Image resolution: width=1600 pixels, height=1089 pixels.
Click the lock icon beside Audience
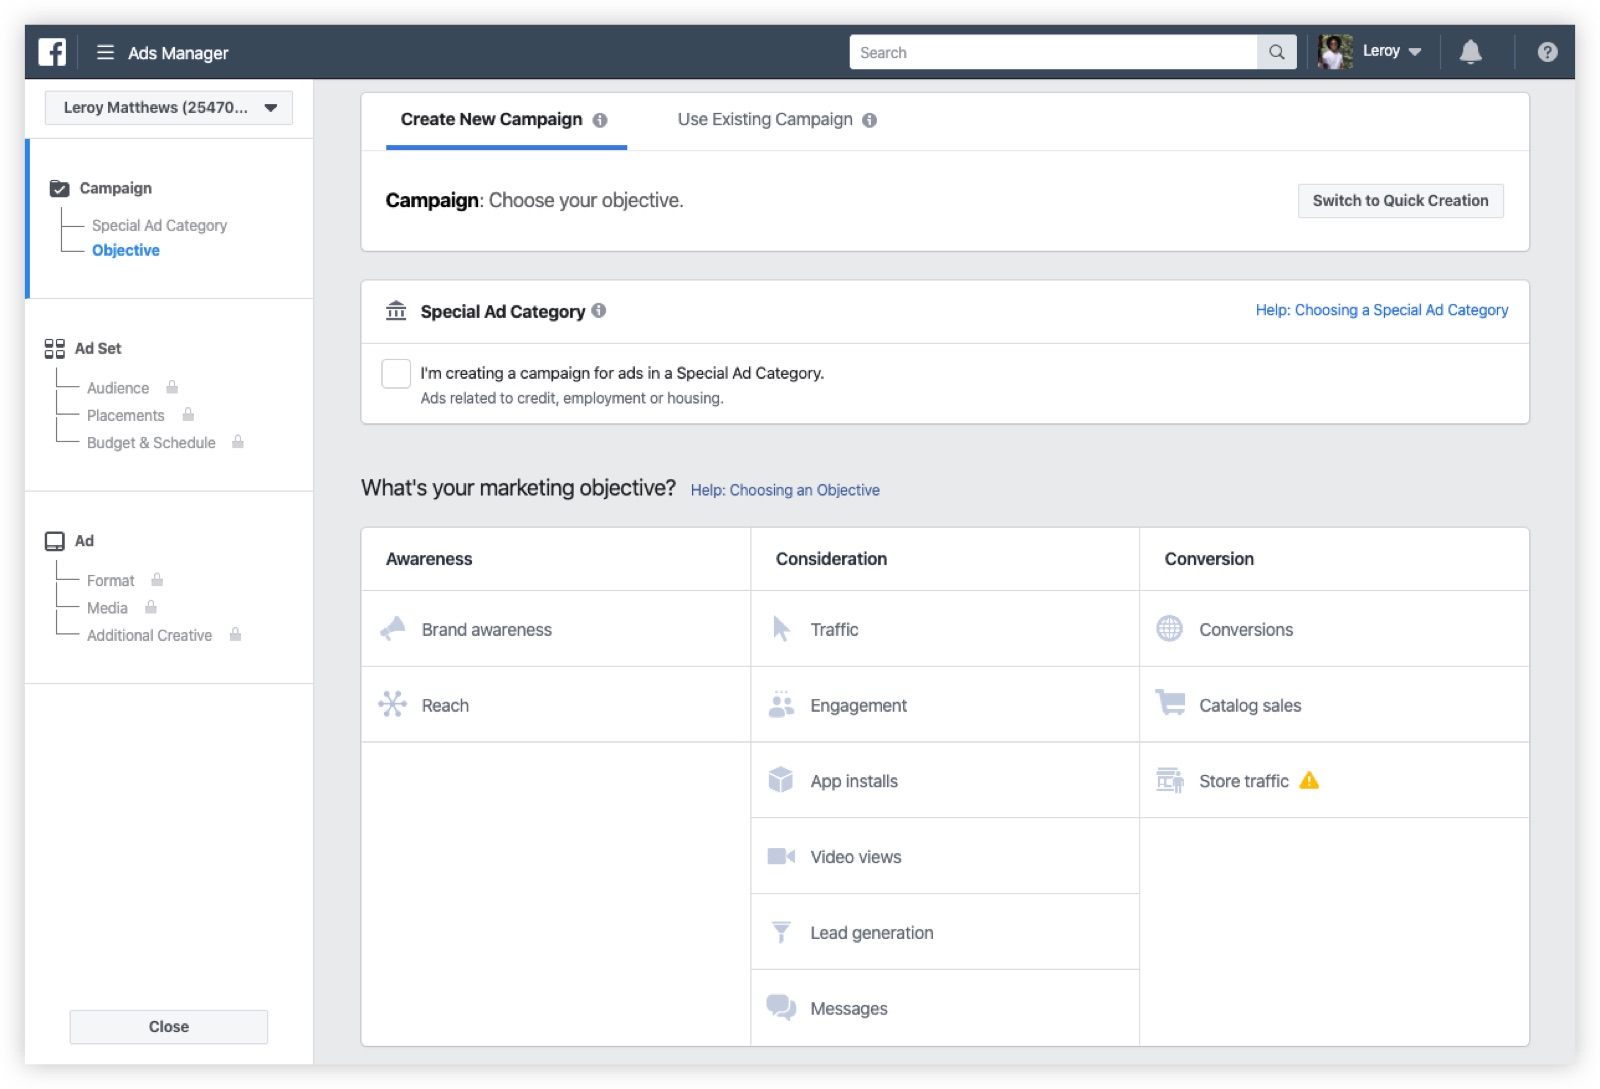point(172,387)
